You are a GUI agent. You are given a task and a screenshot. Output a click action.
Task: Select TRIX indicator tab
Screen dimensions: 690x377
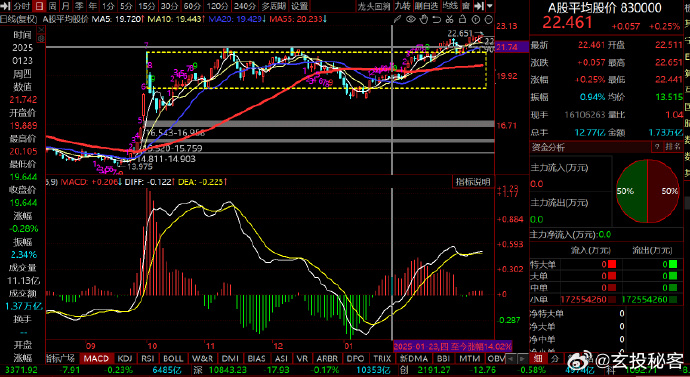click(x=382, y=359)
